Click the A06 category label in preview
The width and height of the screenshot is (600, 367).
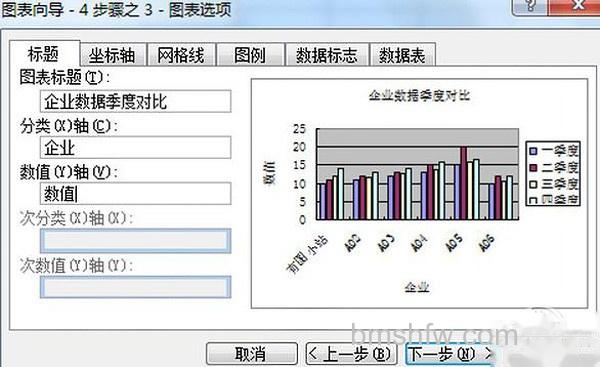click(486, 243)
